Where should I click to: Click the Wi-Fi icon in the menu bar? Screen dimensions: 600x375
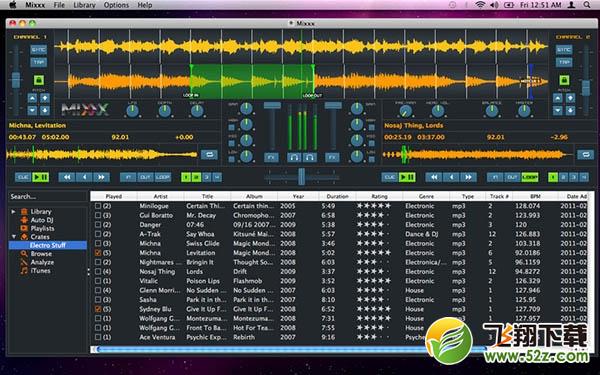pyautogui.click(x=479, y=5)
